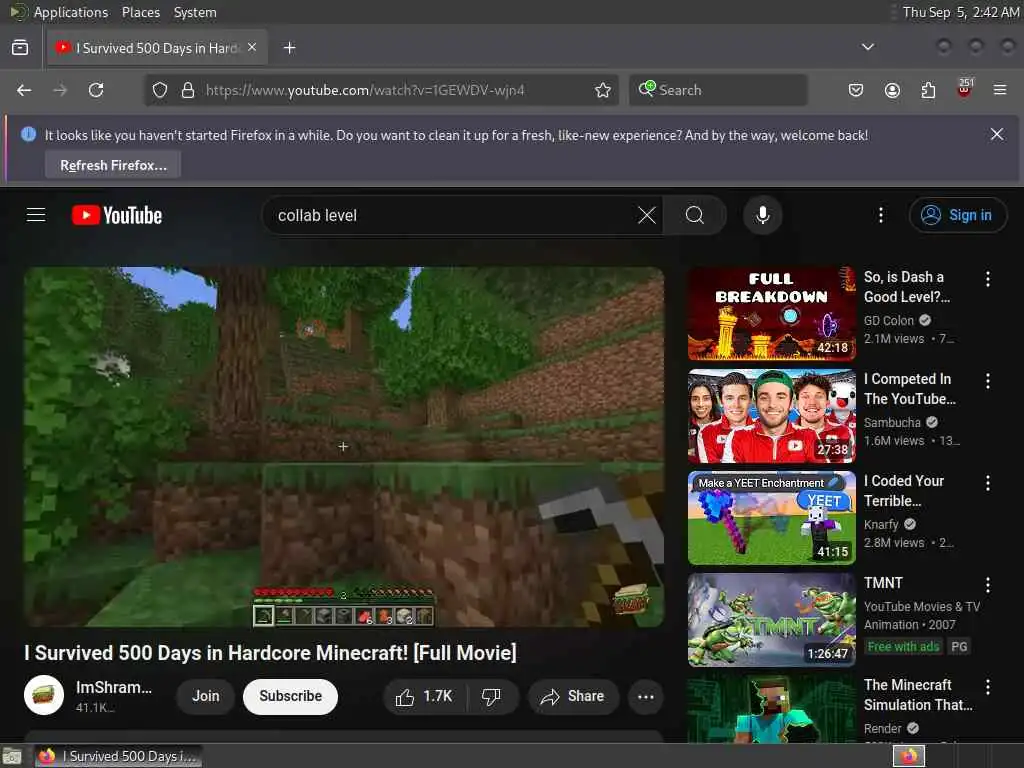Open options for So, is Dash video

pos(987,280)
